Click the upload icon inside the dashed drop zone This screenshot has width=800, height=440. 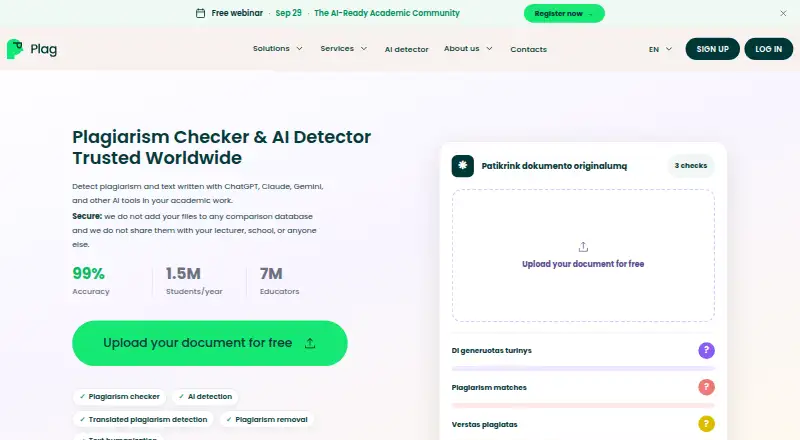583,247
